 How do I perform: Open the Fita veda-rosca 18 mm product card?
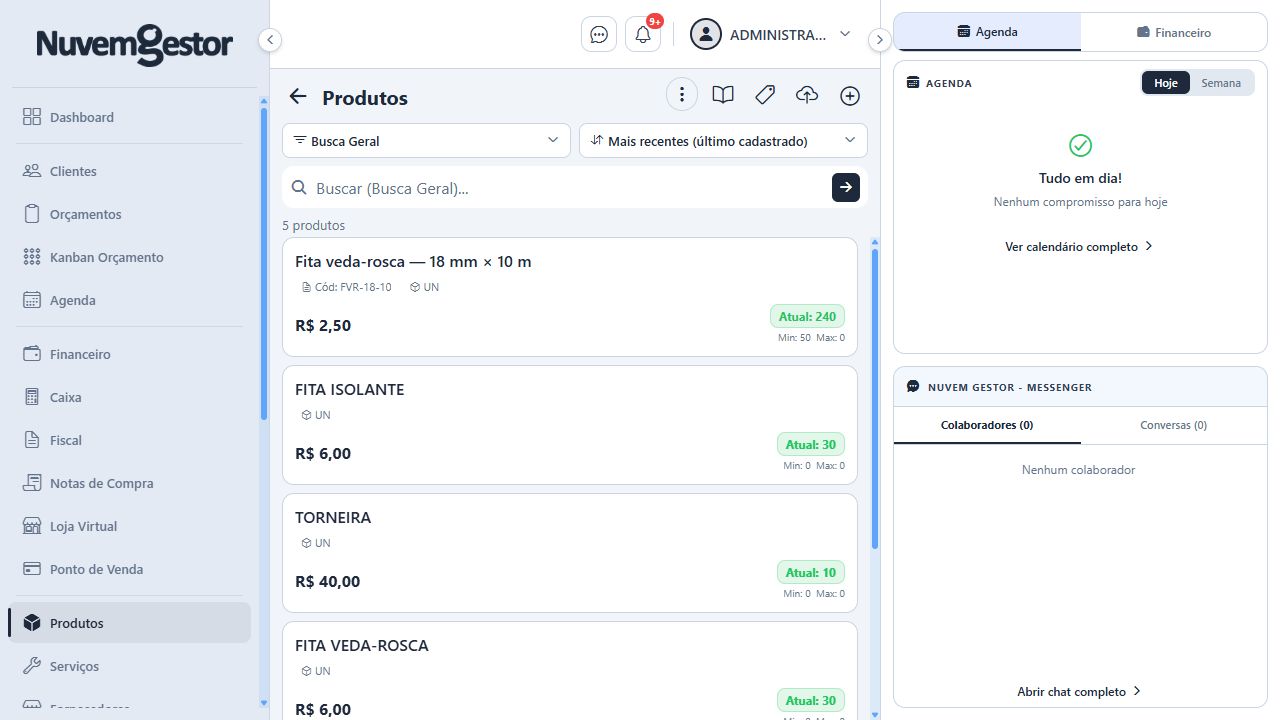(570, 297)
